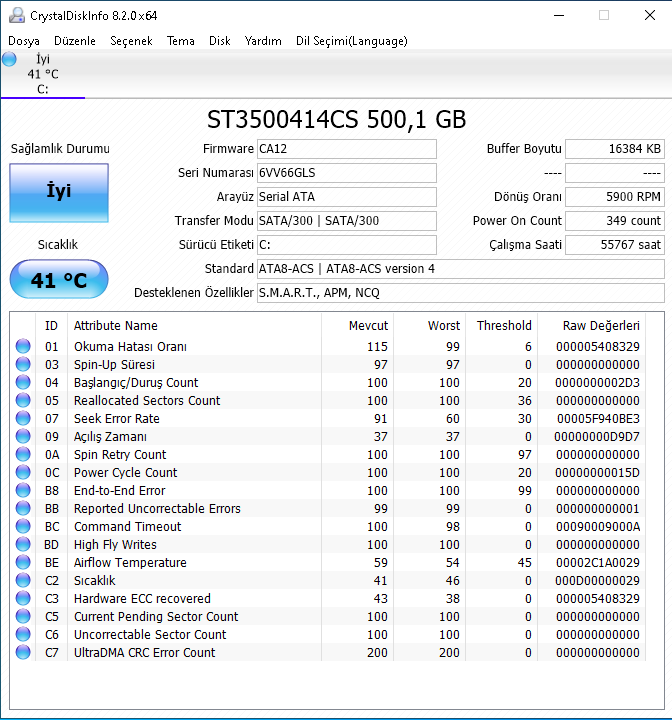Click raw value 00000000D9D7
The height and width of the screenshot is (720, 672).
pyautogui.click(x=597, y=436)
